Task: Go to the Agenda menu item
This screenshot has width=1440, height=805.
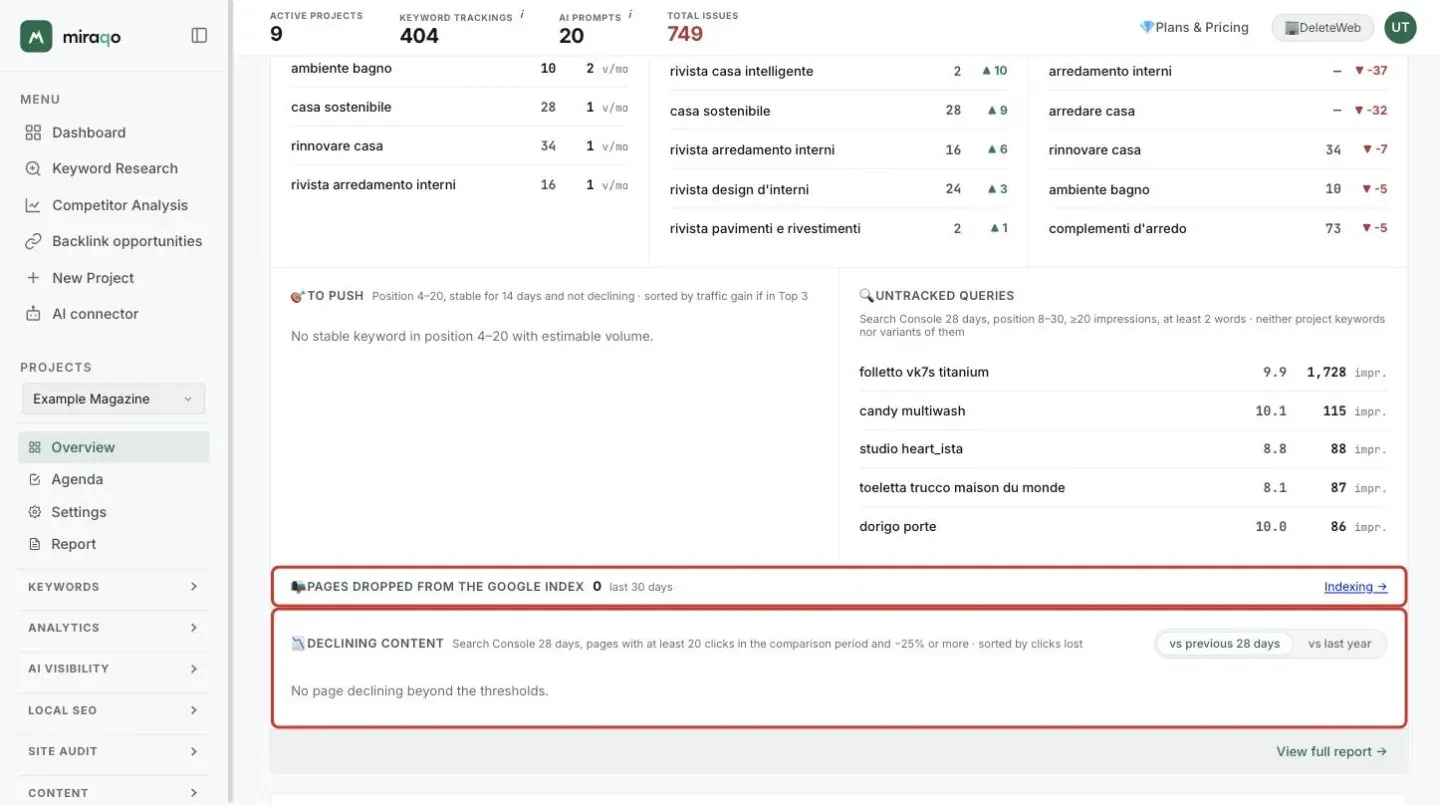Action: pyautogui.click(x=113, y=480)
